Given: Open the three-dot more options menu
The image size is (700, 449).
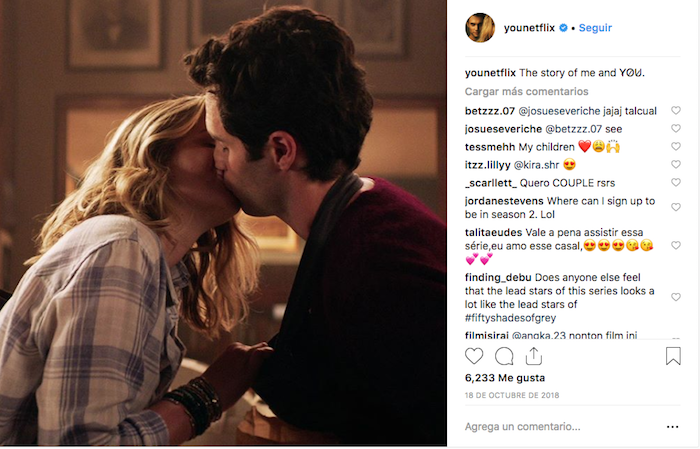Looking at the screenshot, I should [x=672, y=427].
